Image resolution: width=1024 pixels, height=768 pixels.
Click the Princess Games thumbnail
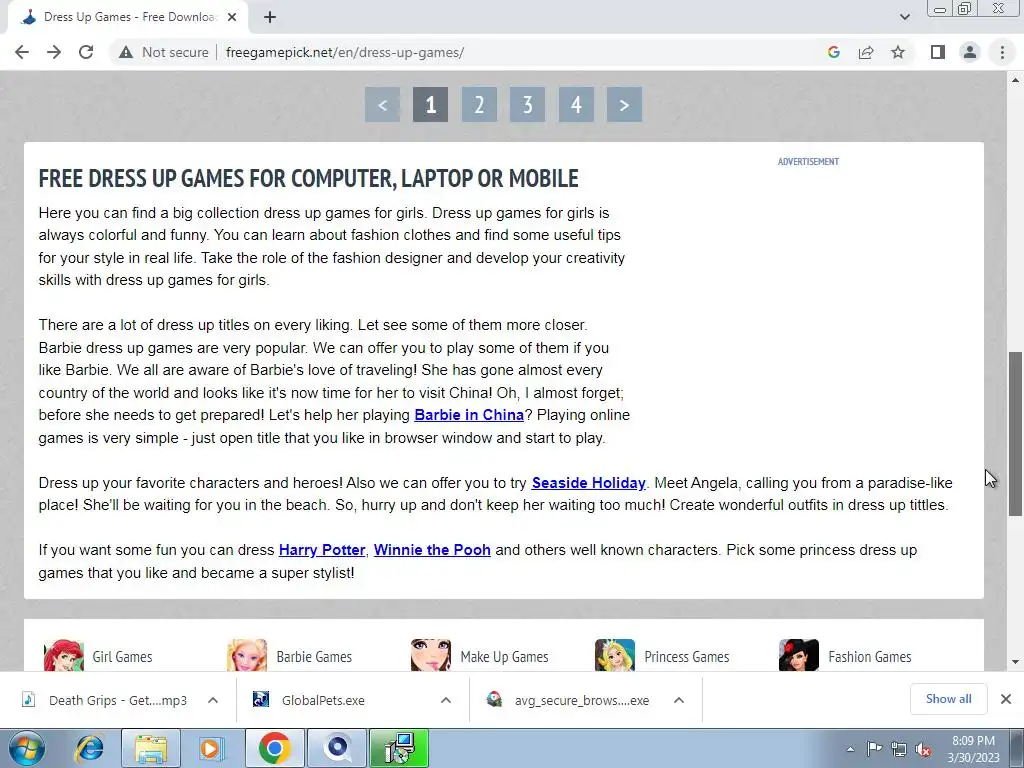(x=615, y=655)
